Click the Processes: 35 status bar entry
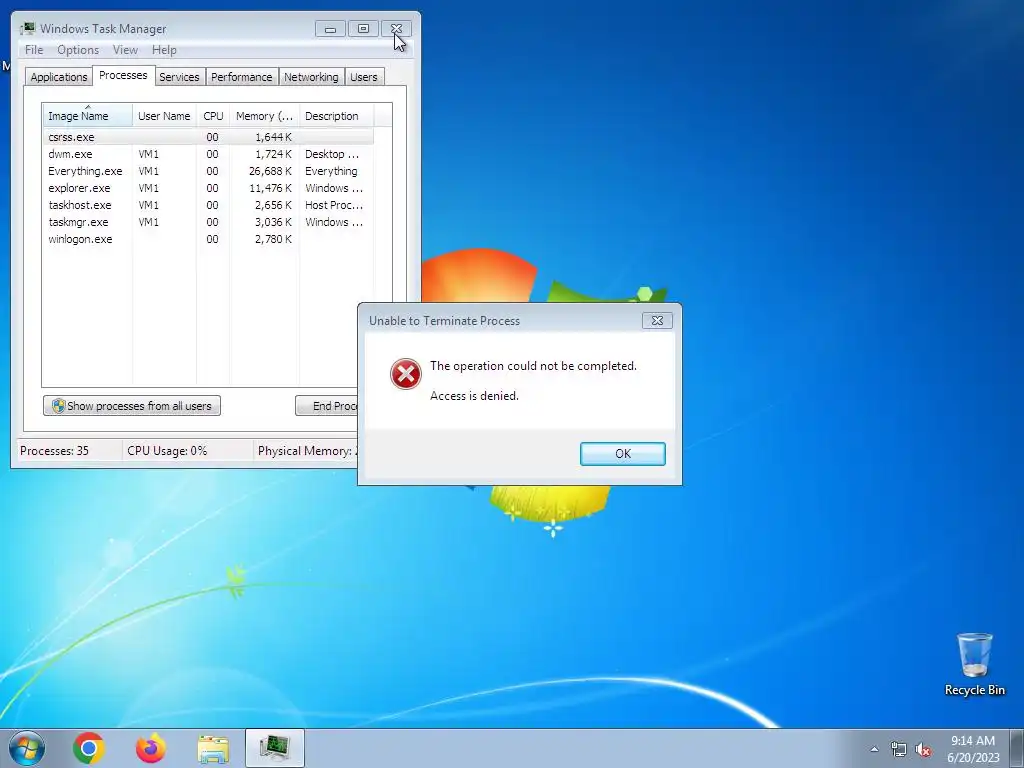This screenshot has width=1024, height=768. click(54, 451)
